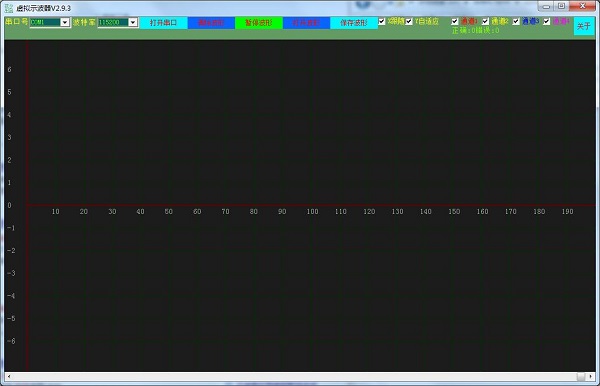Screen dimensions: 600x386
Task: Close the 虚拟示波器 window
Action: click(582, 6)
